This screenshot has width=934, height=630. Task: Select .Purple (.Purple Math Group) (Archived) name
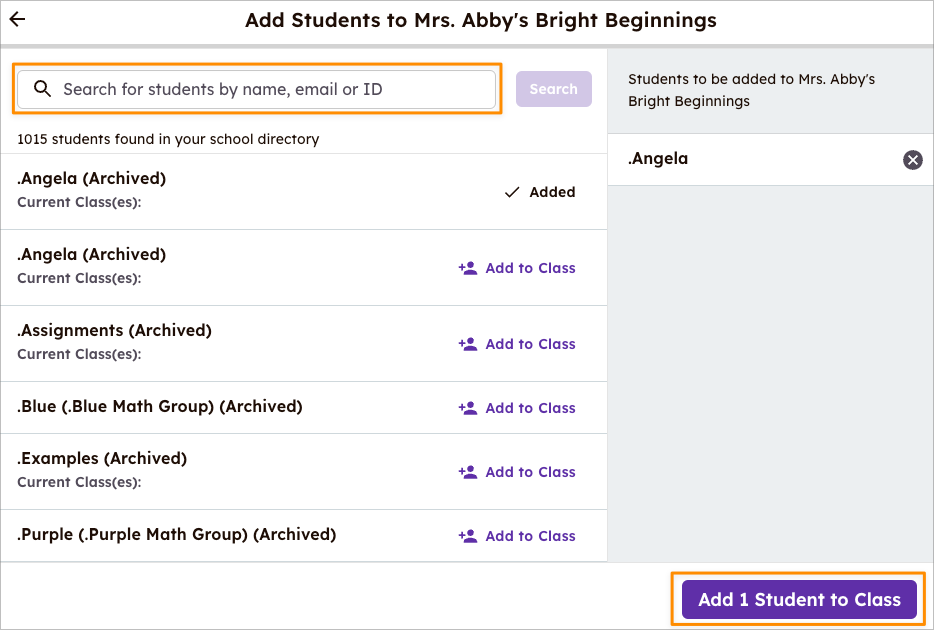(x=176, y=535)
